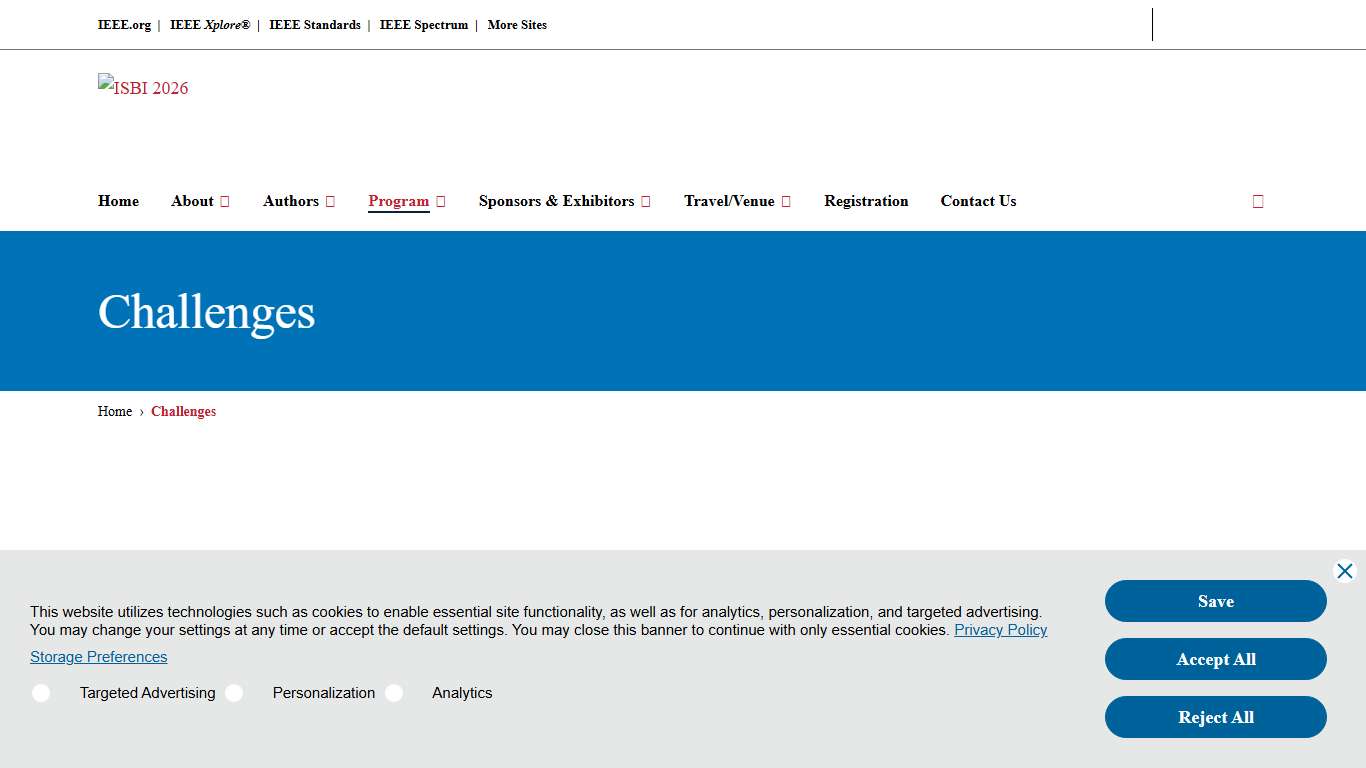Toggle the Targeted Advertising cookie option
Viewport: 1366px width, 768px height.
(x=41, y=693)
